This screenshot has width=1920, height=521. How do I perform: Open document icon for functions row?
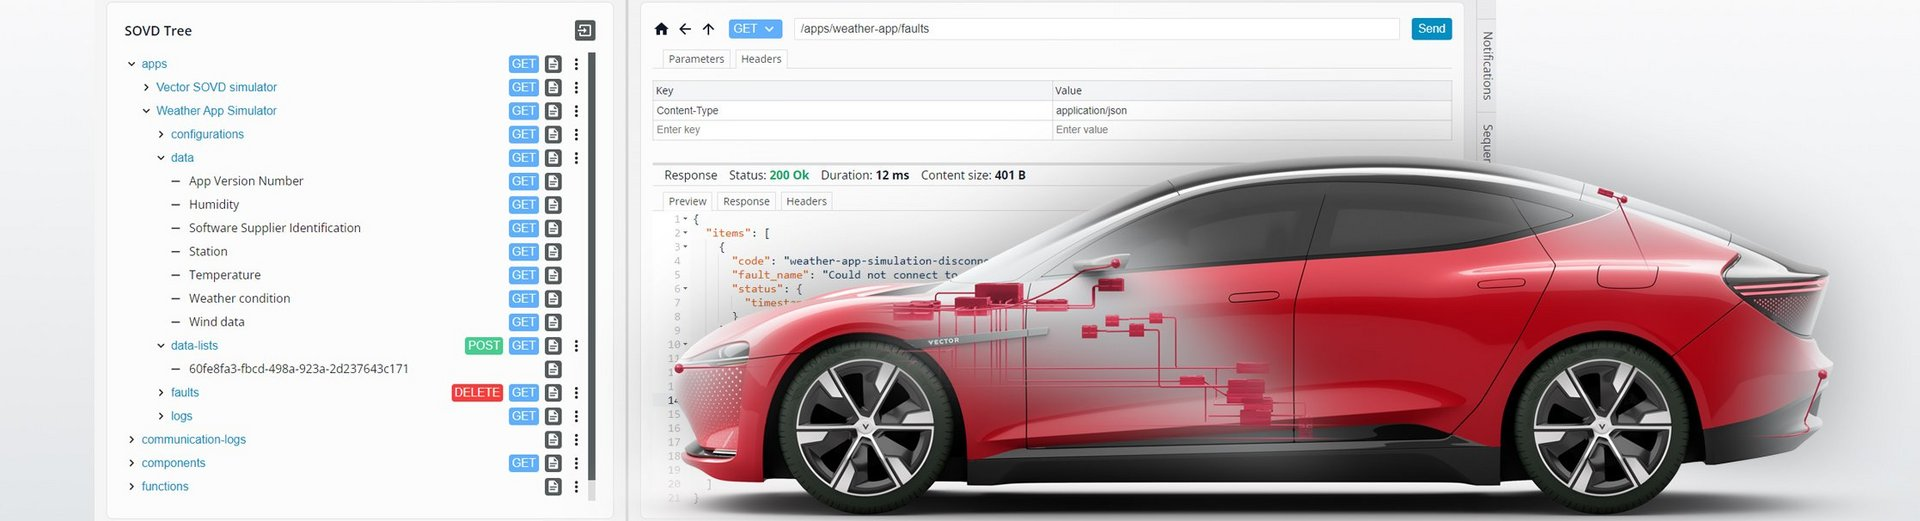(553, 487)
